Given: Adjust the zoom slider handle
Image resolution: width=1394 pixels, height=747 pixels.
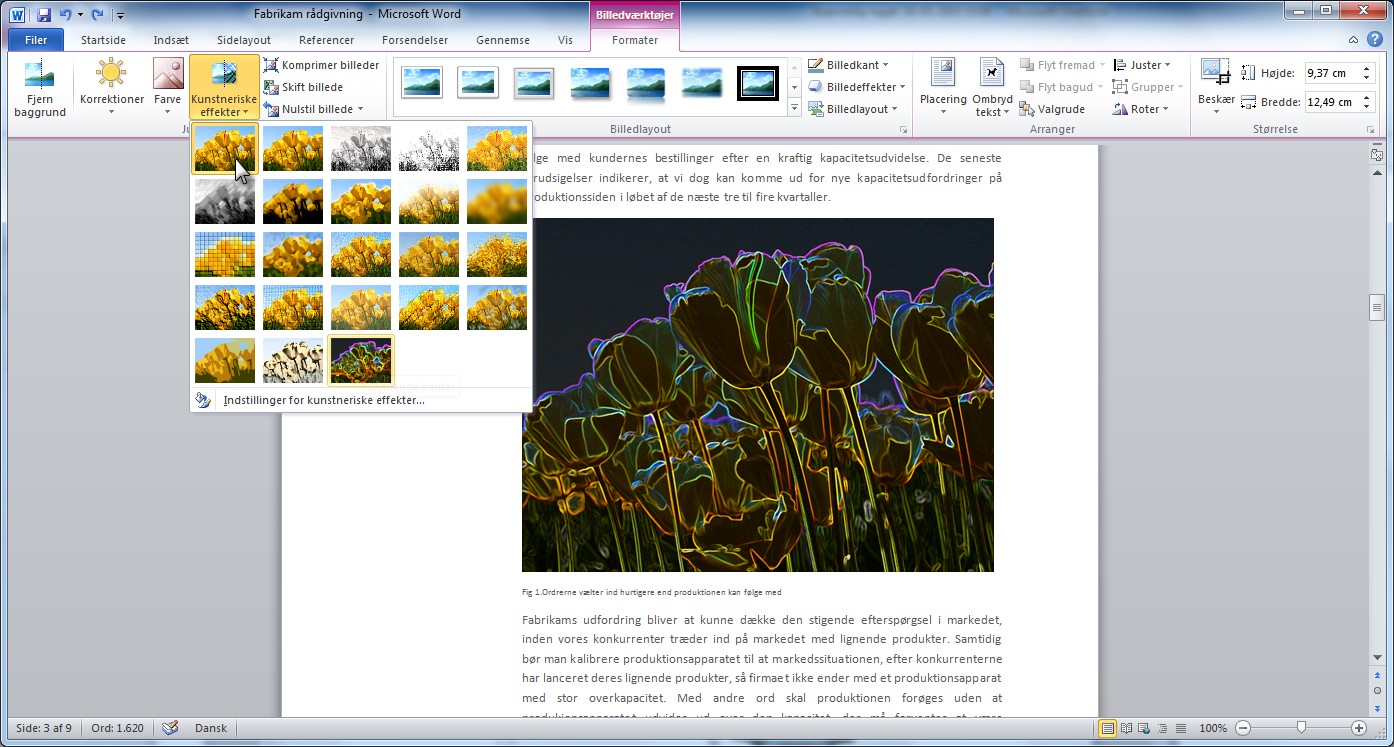Looking at the screenshot, I should coord(1300,728).
